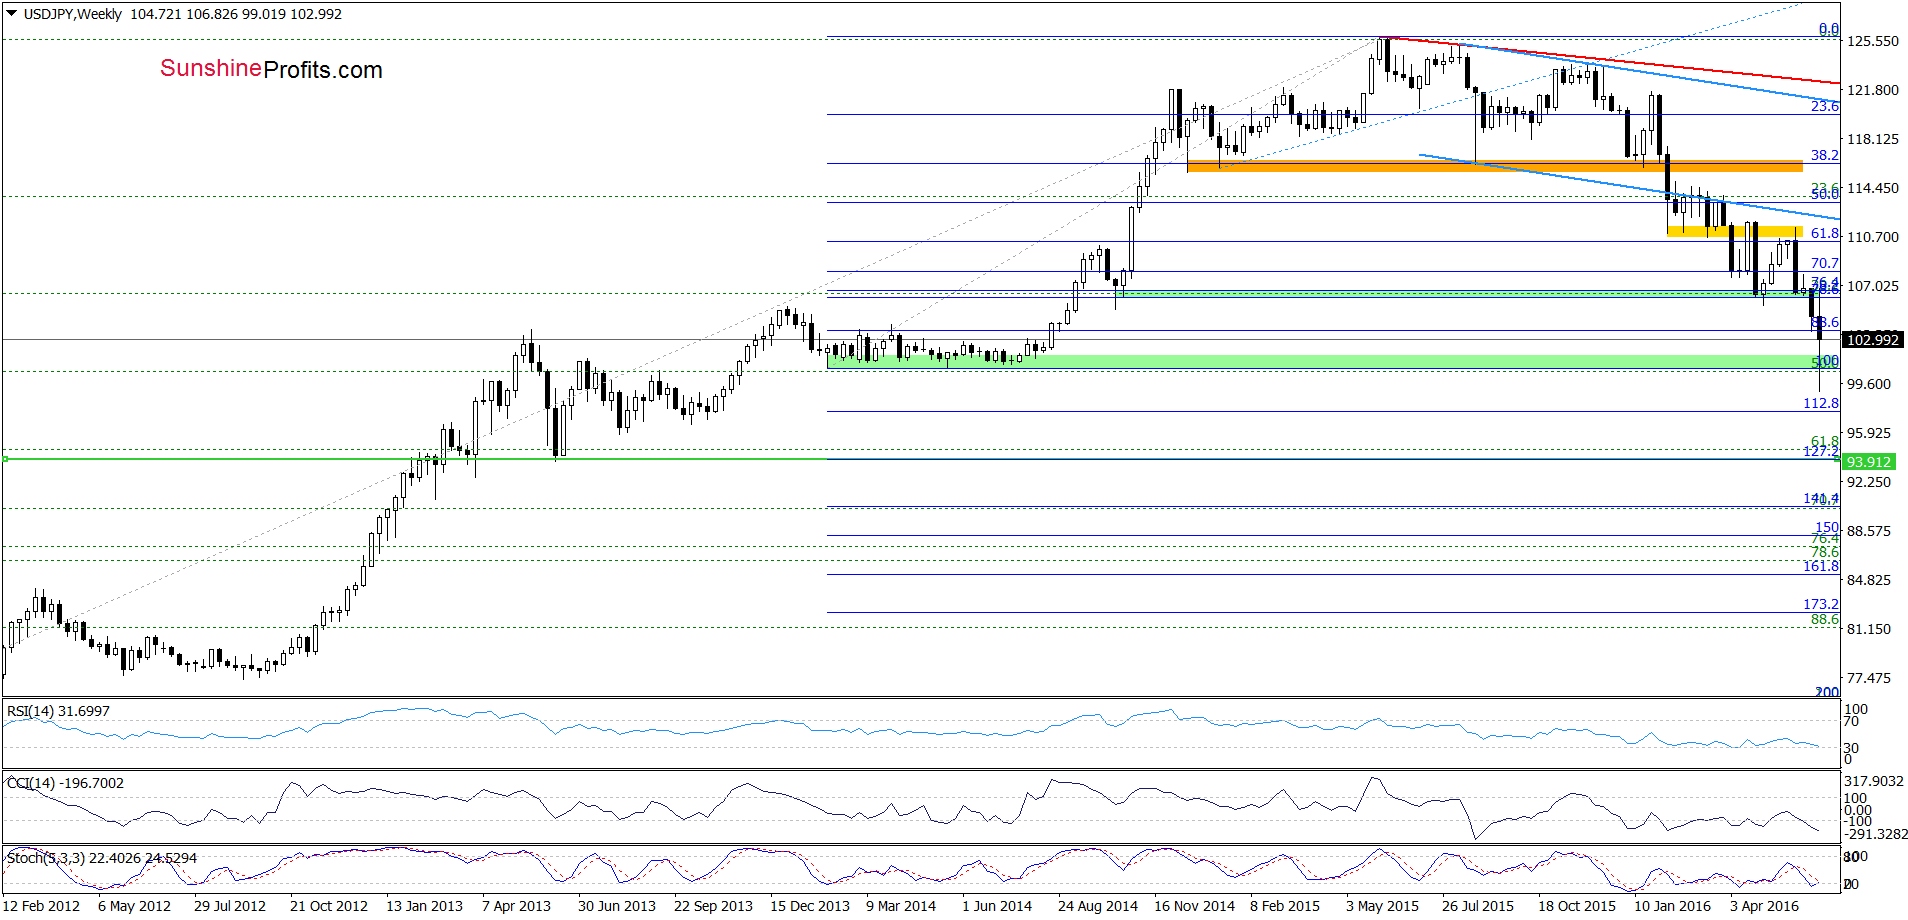Click the 6 May 2012 date label
Image resolution: width=1908 pixels, height=920 pixels.
click(x=134, y=906)
